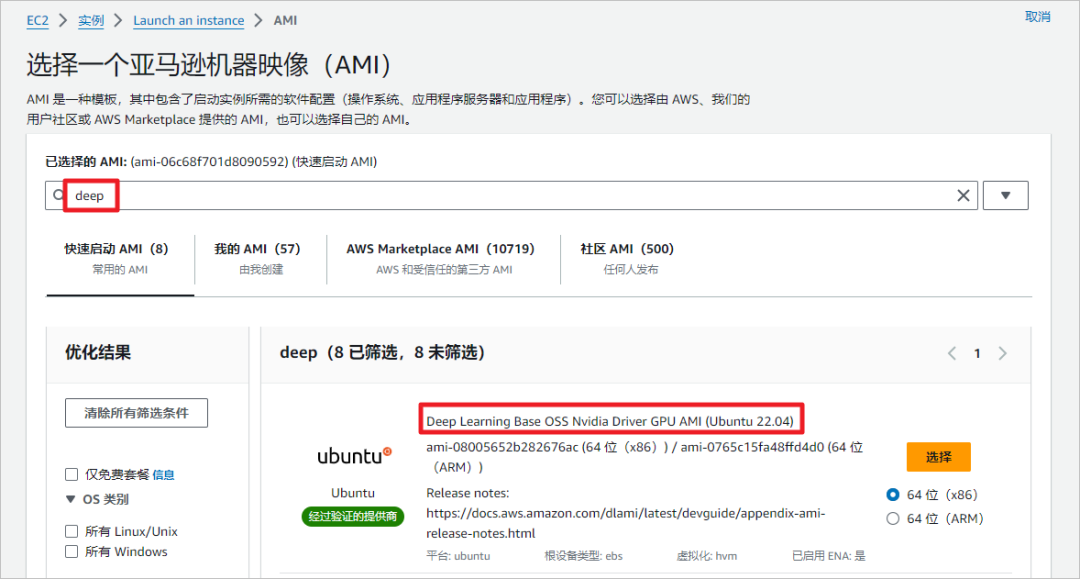1080x579 pixels.
Task: Enable the 仅免费套餐 checkbox
Action: (71, 474)
